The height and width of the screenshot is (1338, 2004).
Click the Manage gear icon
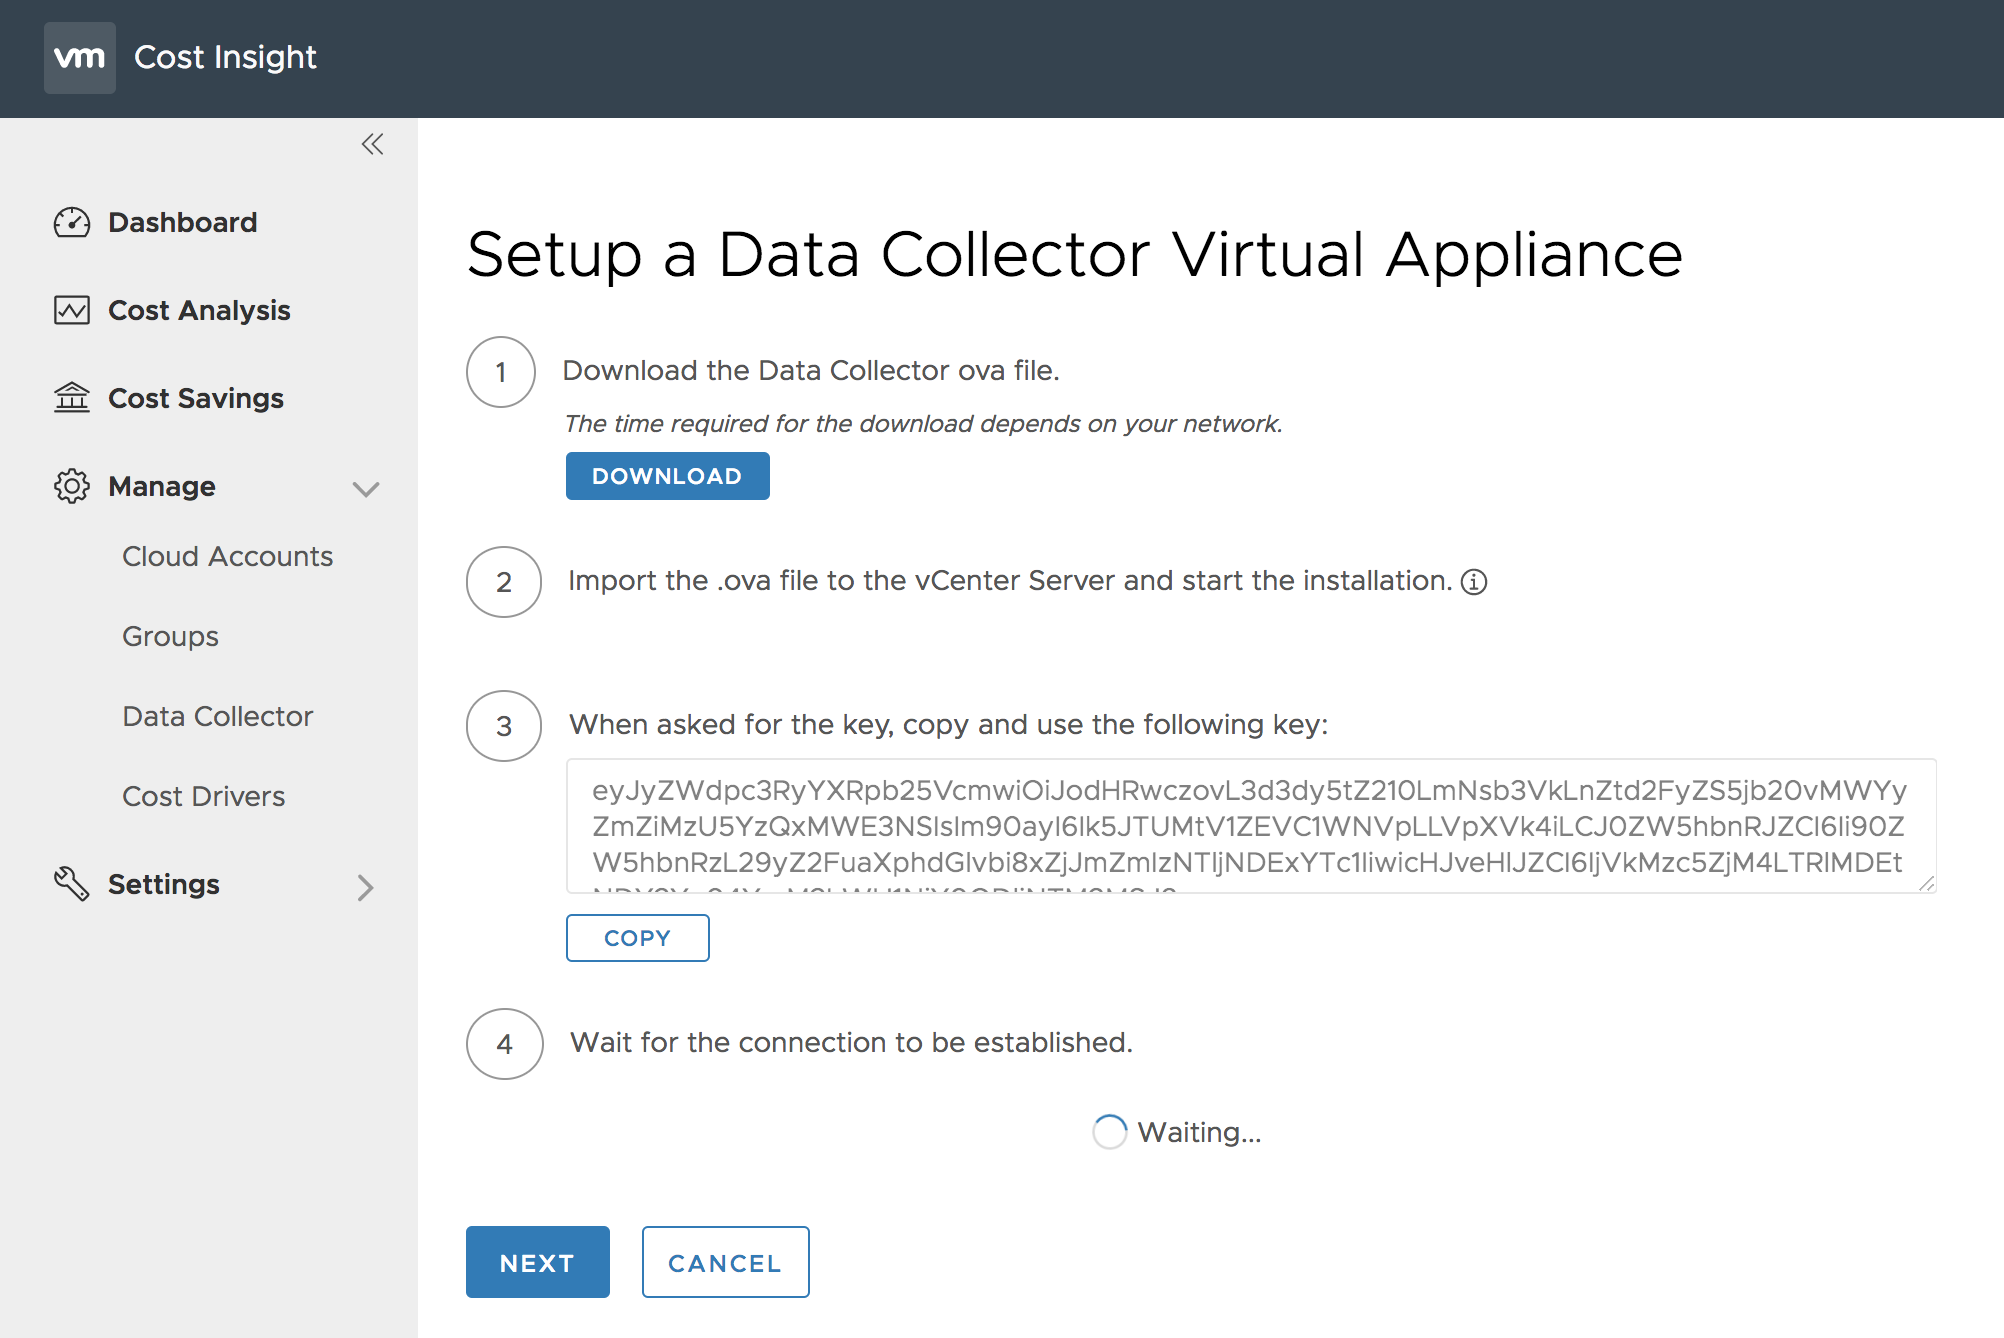point(72,486)
